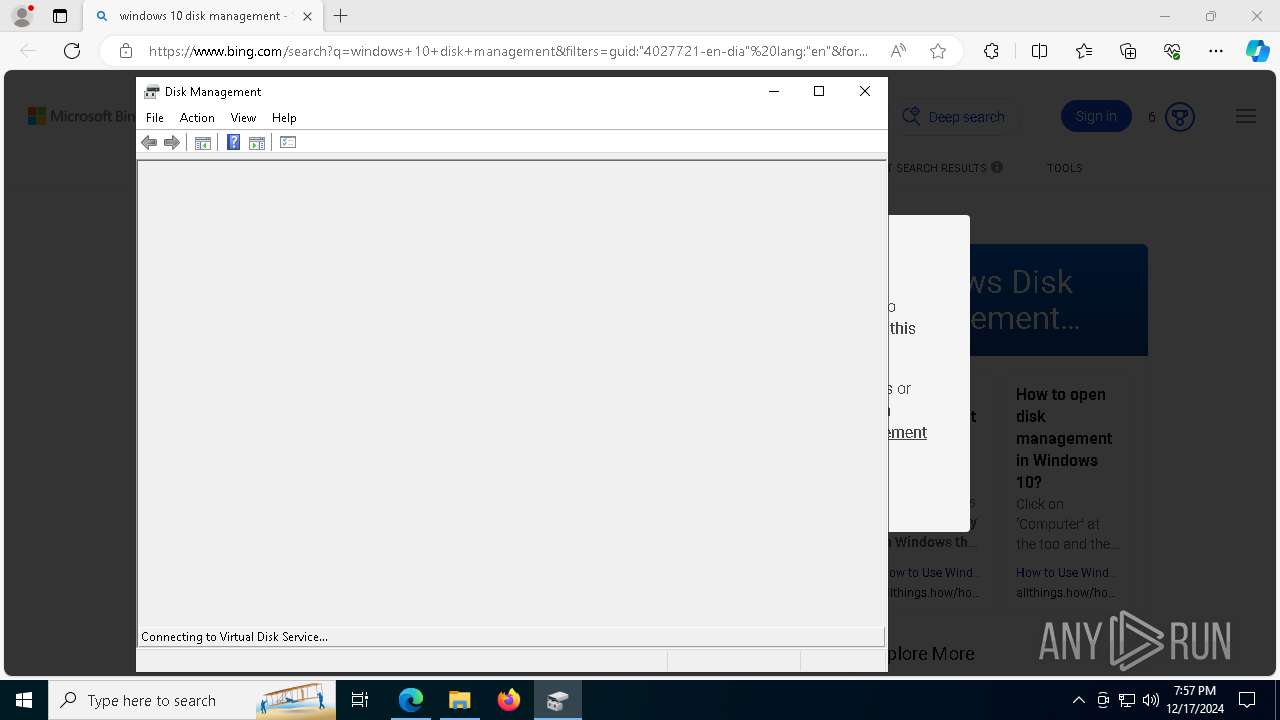Open Edge tab actions menu icon
Screen dimensions: 1280x720
pyautogui.click(x=60, y=16)
